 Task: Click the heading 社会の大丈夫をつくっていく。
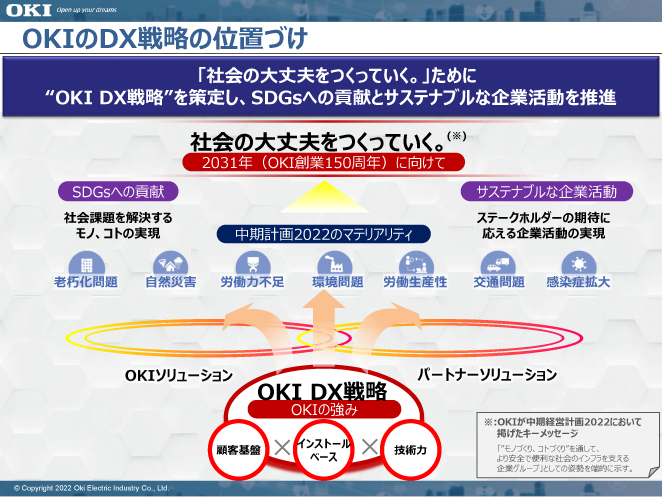coord(317,142)
